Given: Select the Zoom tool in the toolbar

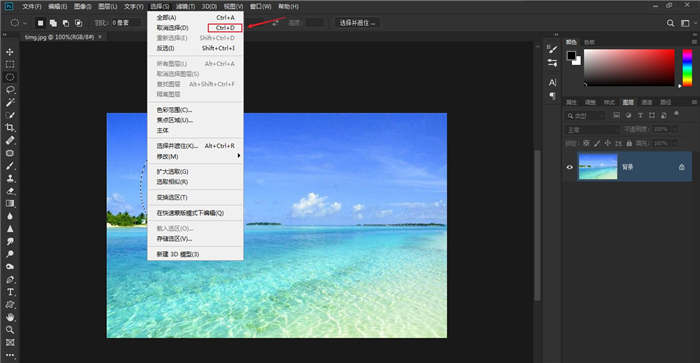Looking at the screenshot, I should click(x=10, y=330).
